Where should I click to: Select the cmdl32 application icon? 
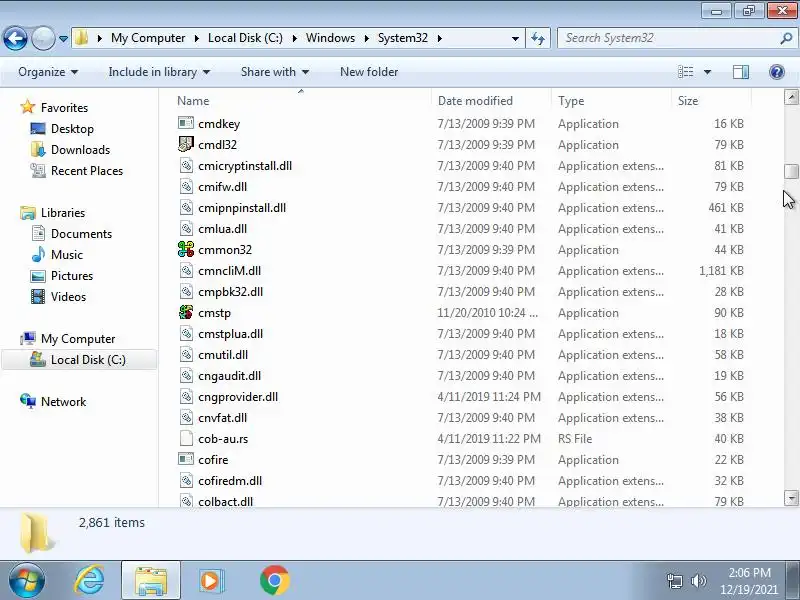point(186,144)
